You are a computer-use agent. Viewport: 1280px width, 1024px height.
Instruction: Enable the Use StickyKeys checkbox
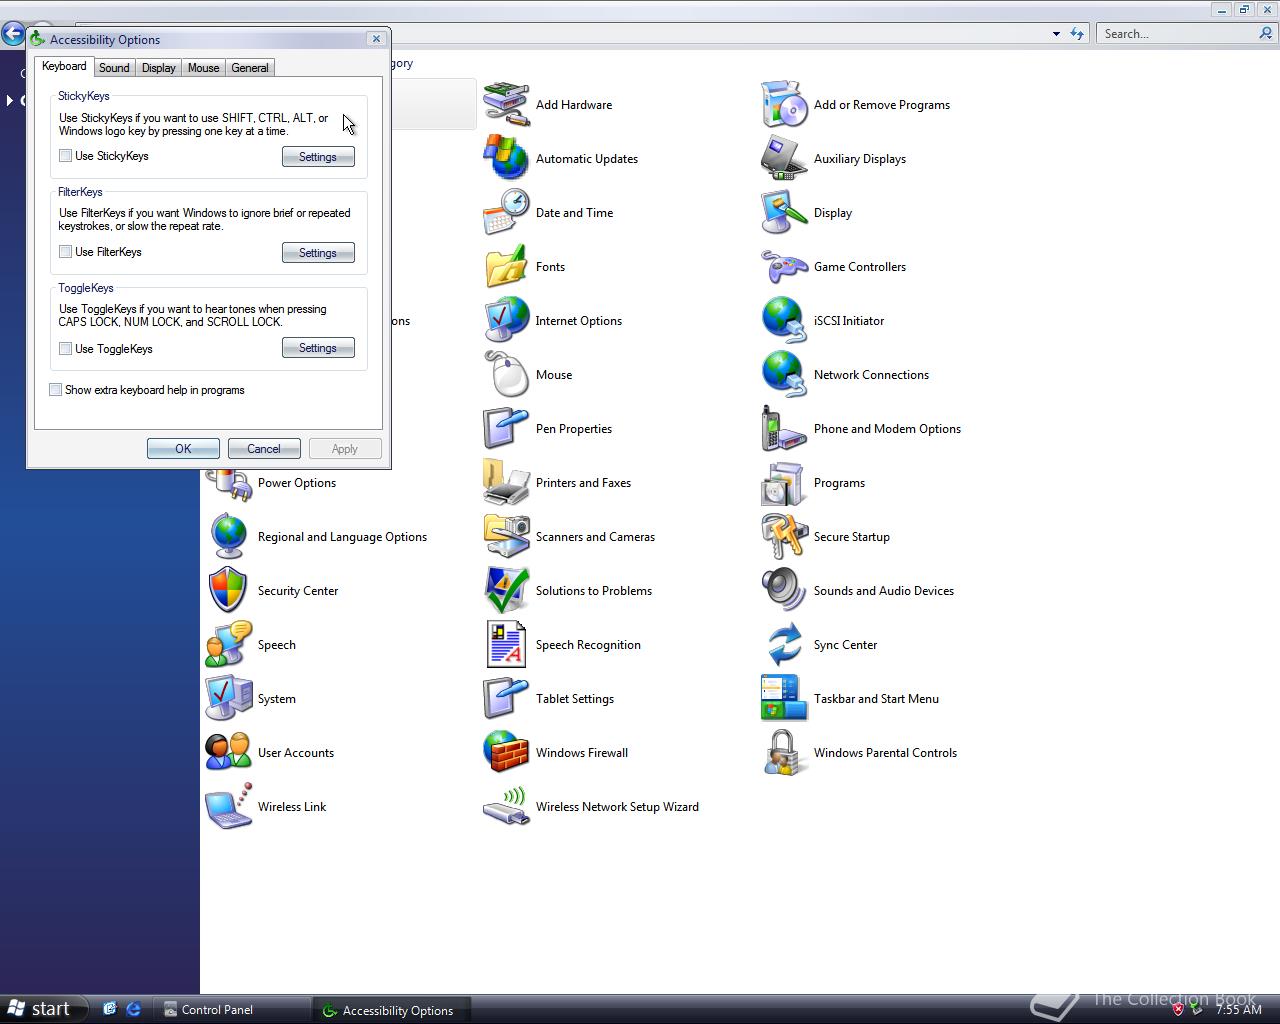[x=66, y=156]
